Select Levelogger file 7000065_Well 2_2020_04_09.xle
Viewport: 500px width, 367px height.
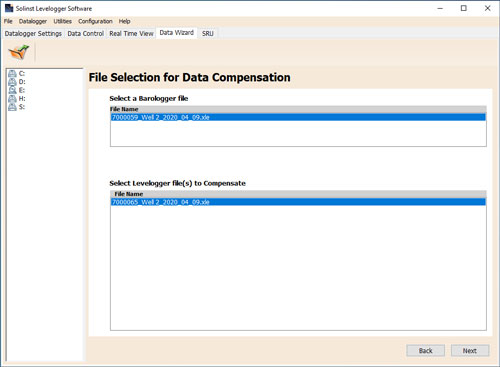click(x=298, y=202)
